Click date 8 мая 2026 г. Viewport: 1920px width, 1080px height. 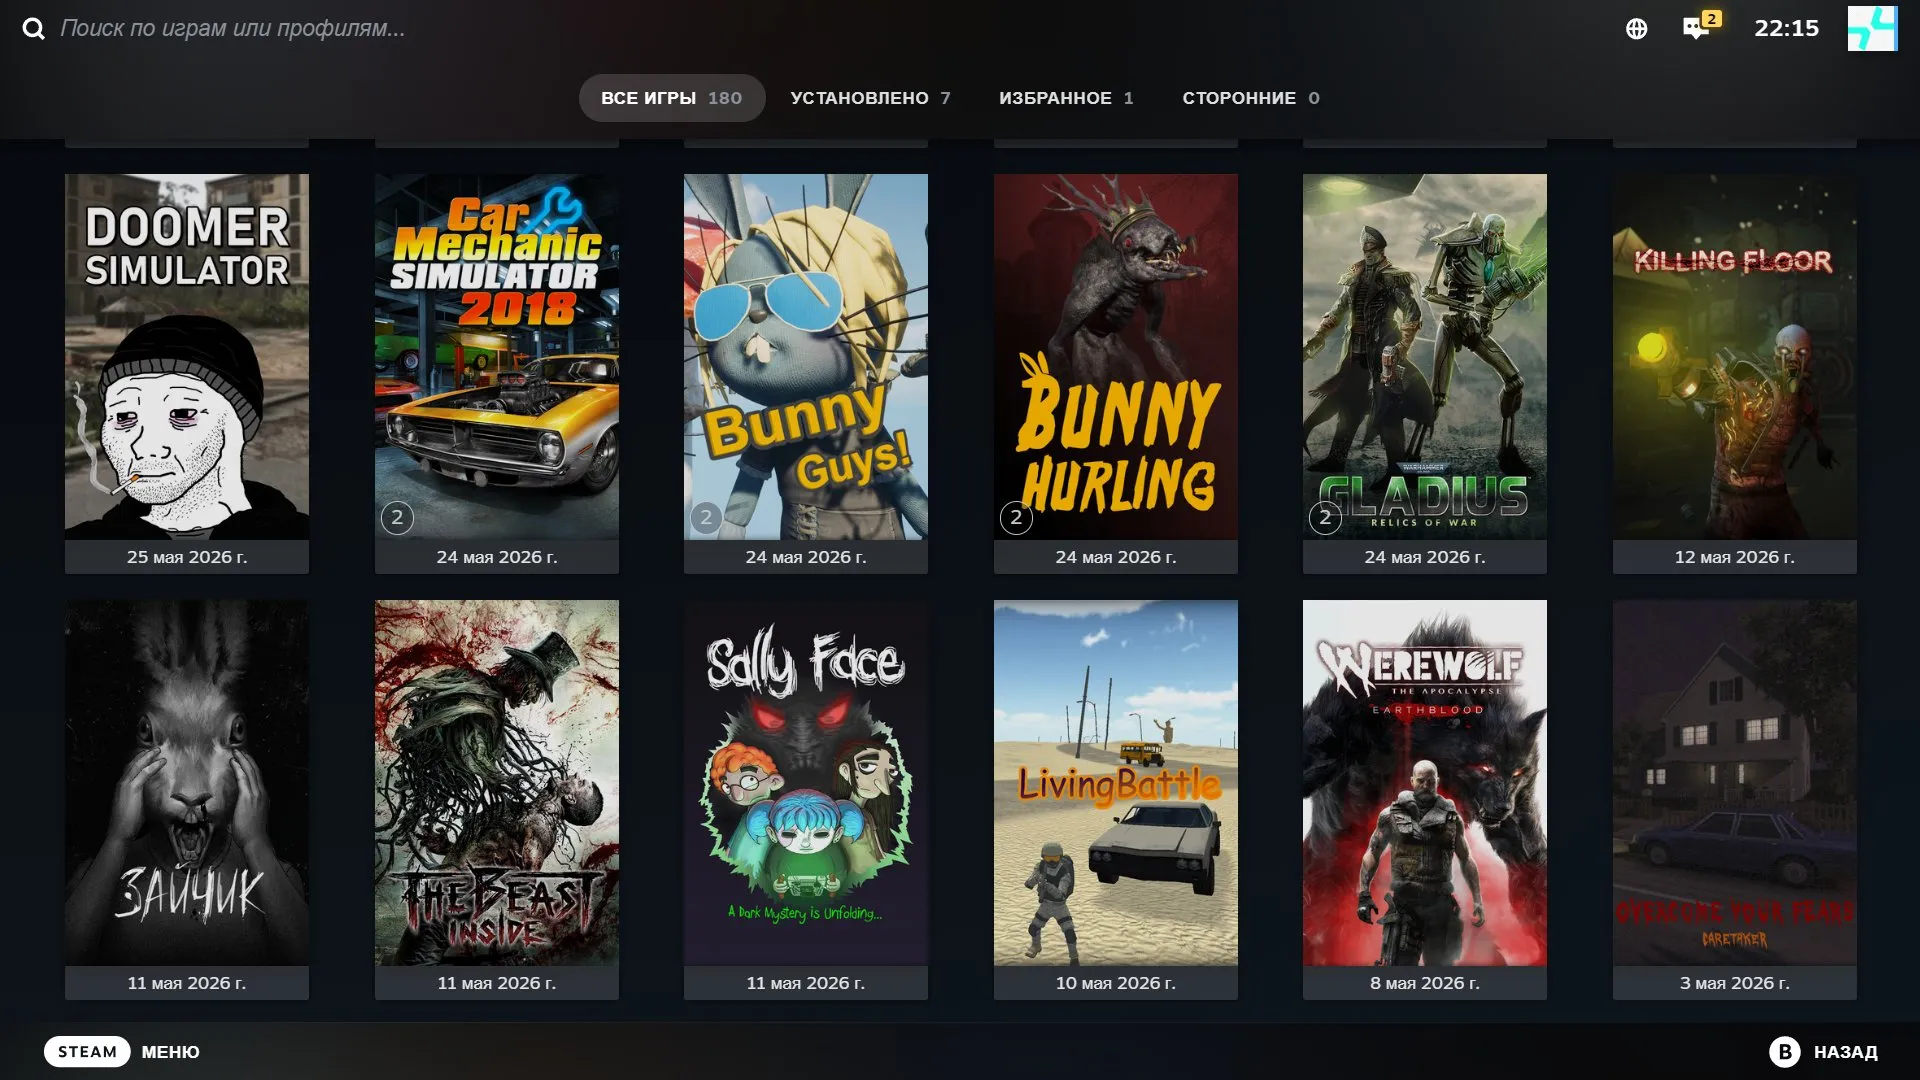click(x=1425, y=983)
